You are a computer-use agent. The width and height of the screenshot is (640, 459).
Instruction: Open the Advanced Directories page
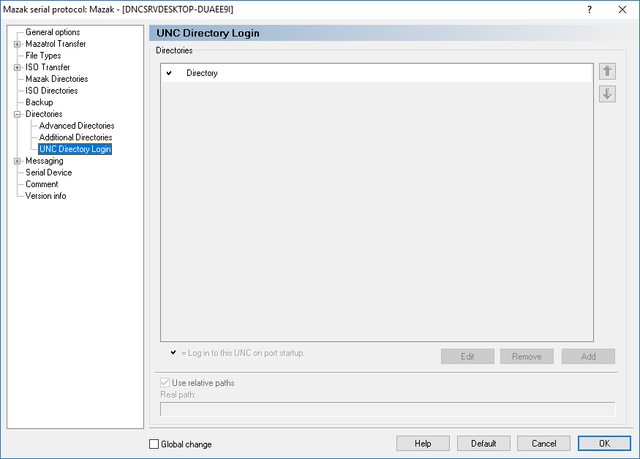tap(76, 126)
